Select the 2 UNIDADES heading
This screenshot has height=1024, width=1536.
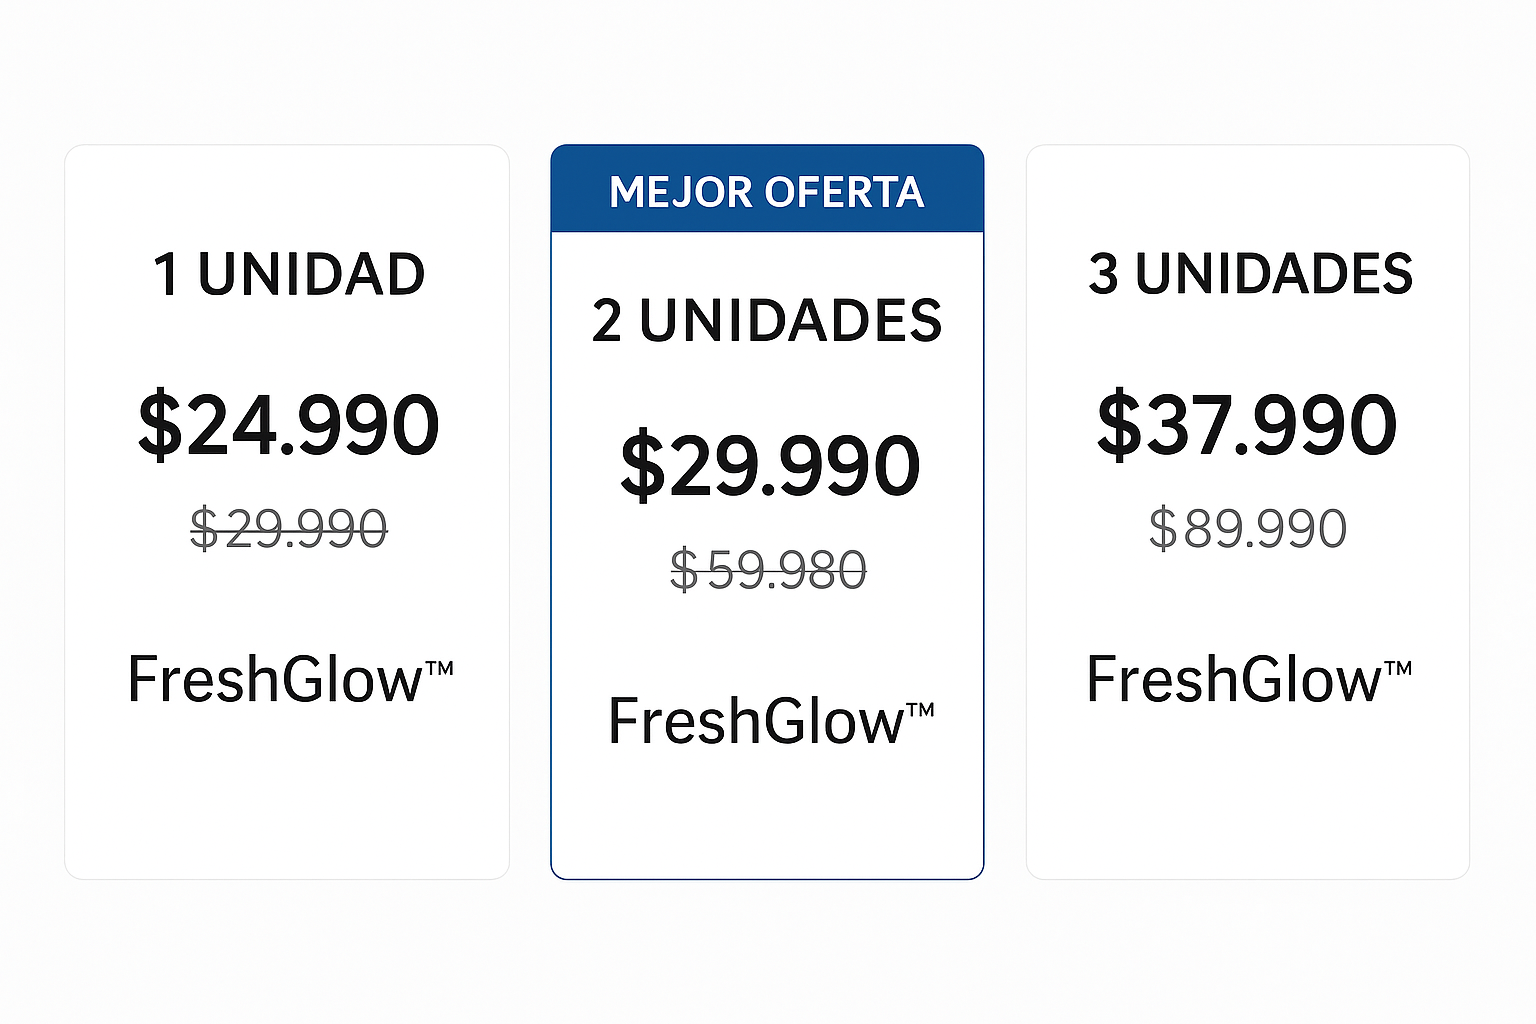pos(767,321)
